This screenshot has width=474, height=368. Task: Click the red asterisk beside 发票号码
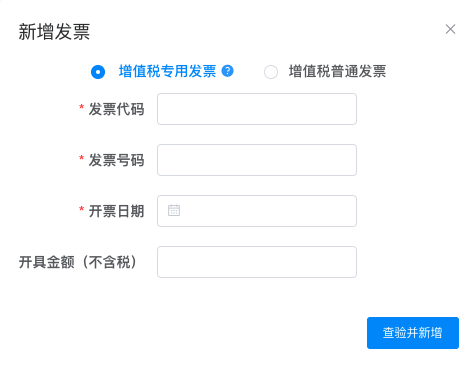point(81,158)
